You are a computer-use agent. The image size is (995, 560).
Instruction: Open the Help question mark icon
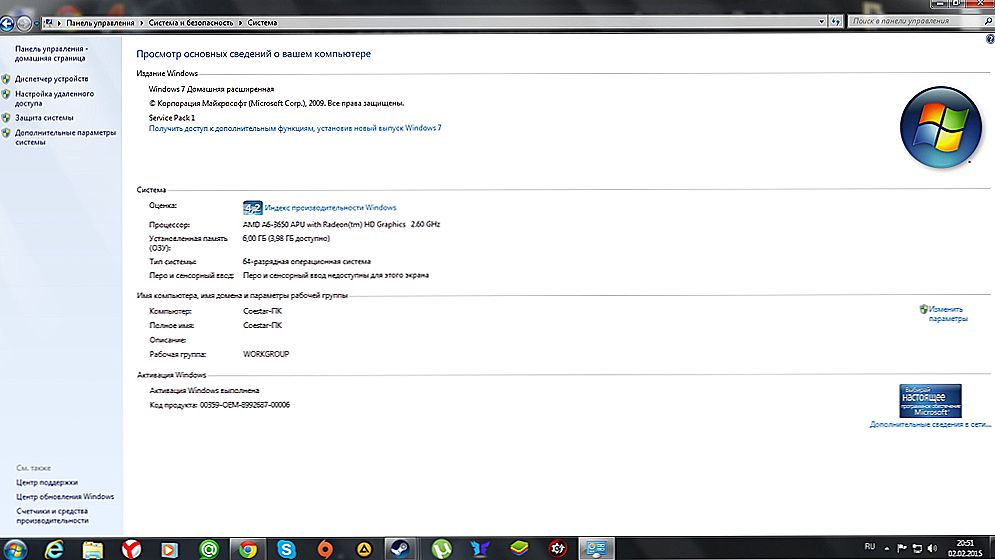pyautogui.click(x=990, y=39)
